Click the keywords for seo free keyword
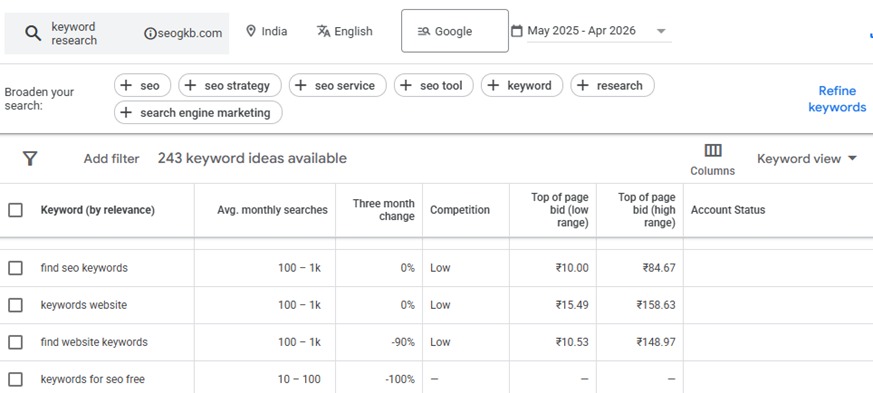 [92, 380]
